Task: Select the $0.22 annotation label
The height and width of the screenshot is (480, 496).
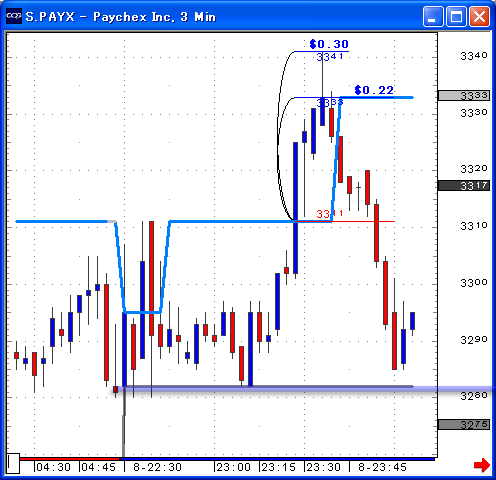Action: pyautogui.click(x=374, y=90)
